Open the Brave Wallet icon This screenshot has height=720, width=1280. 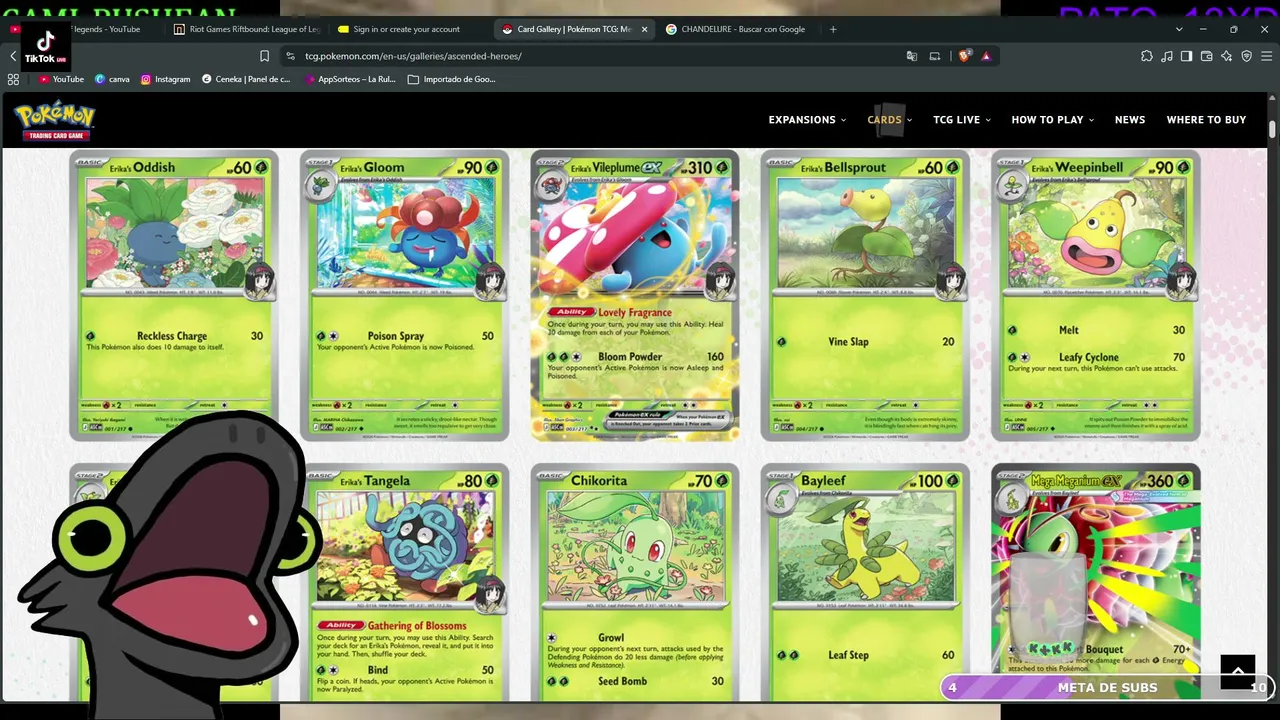pos(1206,56)
